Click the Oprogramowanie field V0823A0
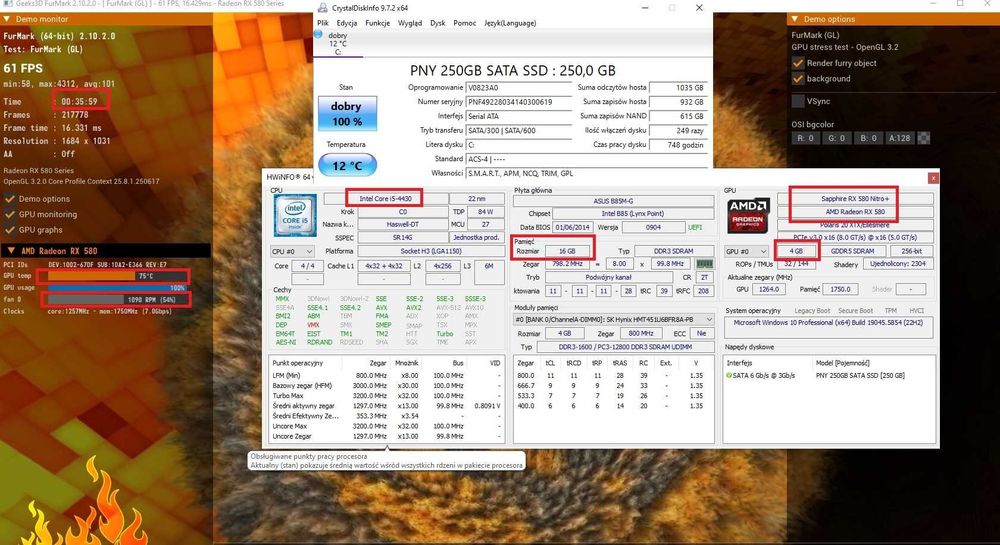This screenshot has width=1000, height=545. [x=518, y=88]
